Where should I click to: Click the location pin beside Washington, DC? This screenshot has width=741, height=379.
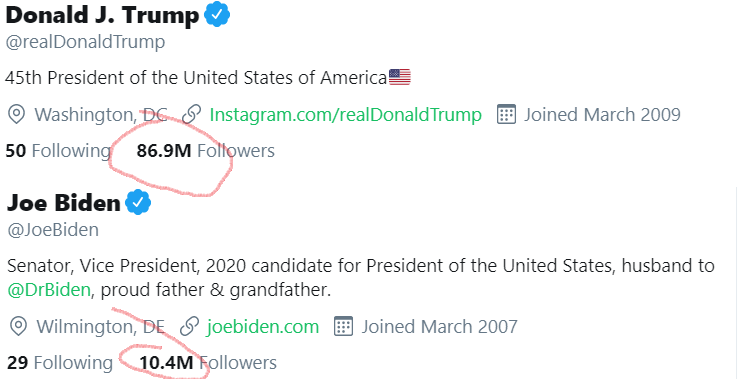click(x=17, y=115)
